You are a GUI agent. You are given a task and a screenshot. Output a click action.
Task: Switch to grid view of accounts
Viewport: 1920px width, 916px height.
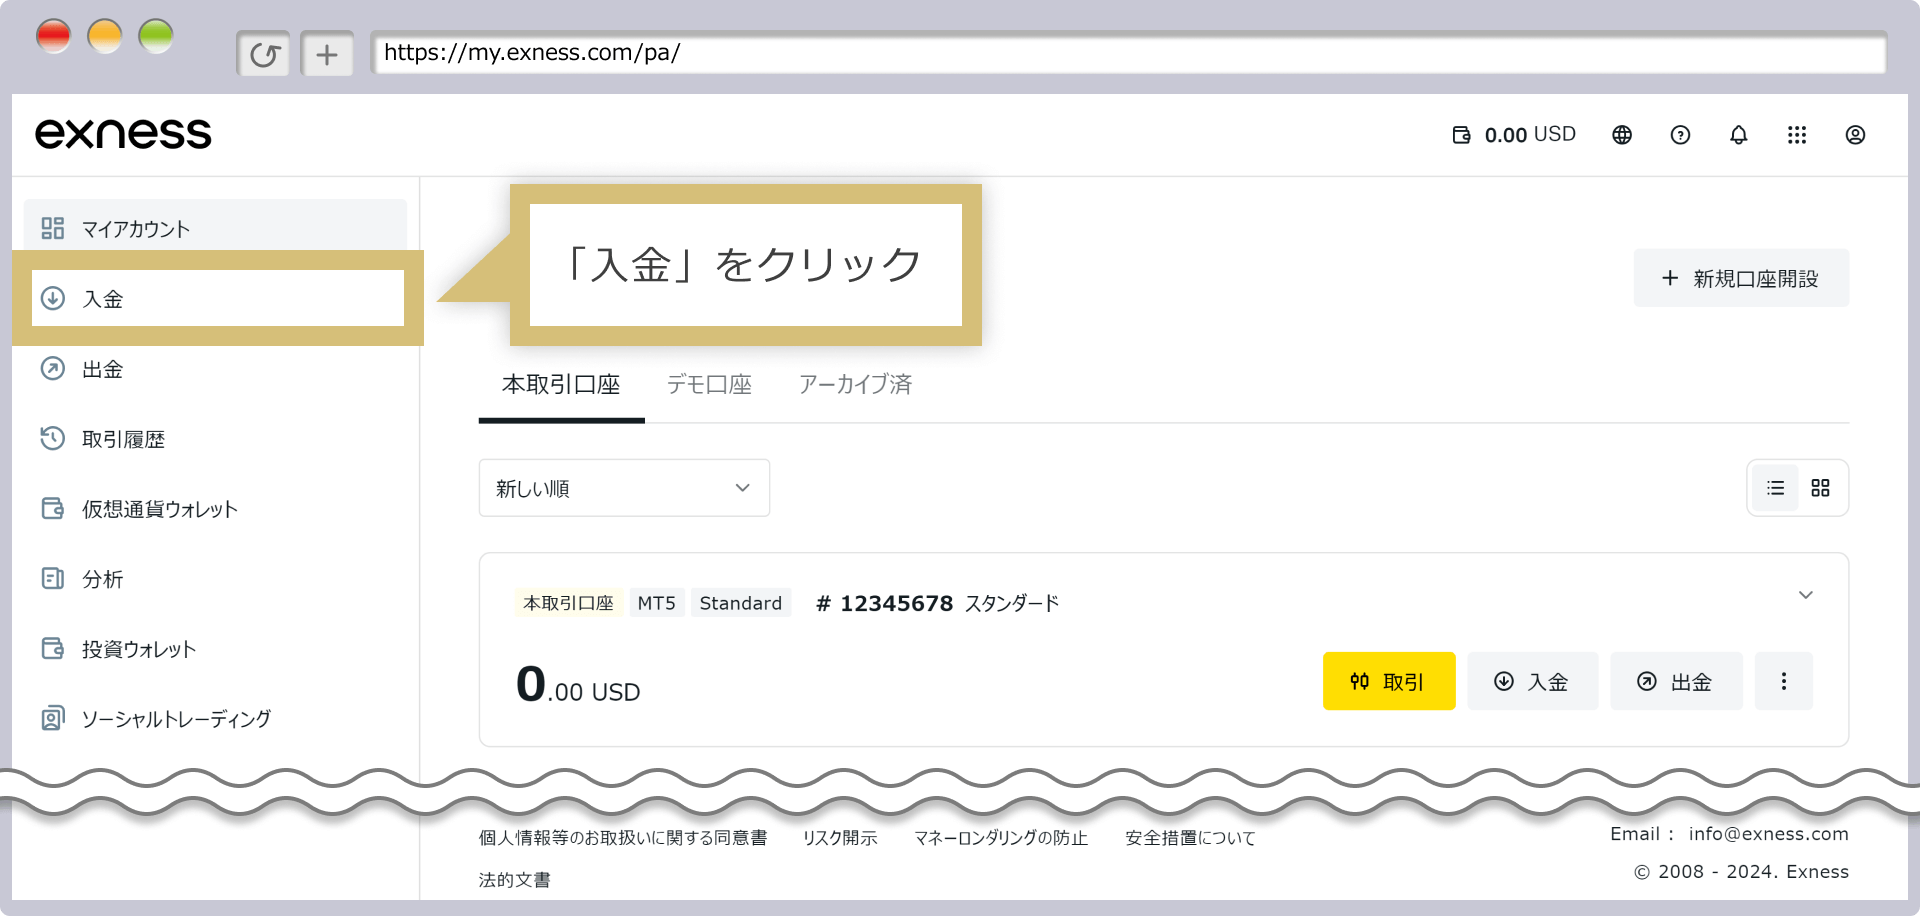[1820, 488]
